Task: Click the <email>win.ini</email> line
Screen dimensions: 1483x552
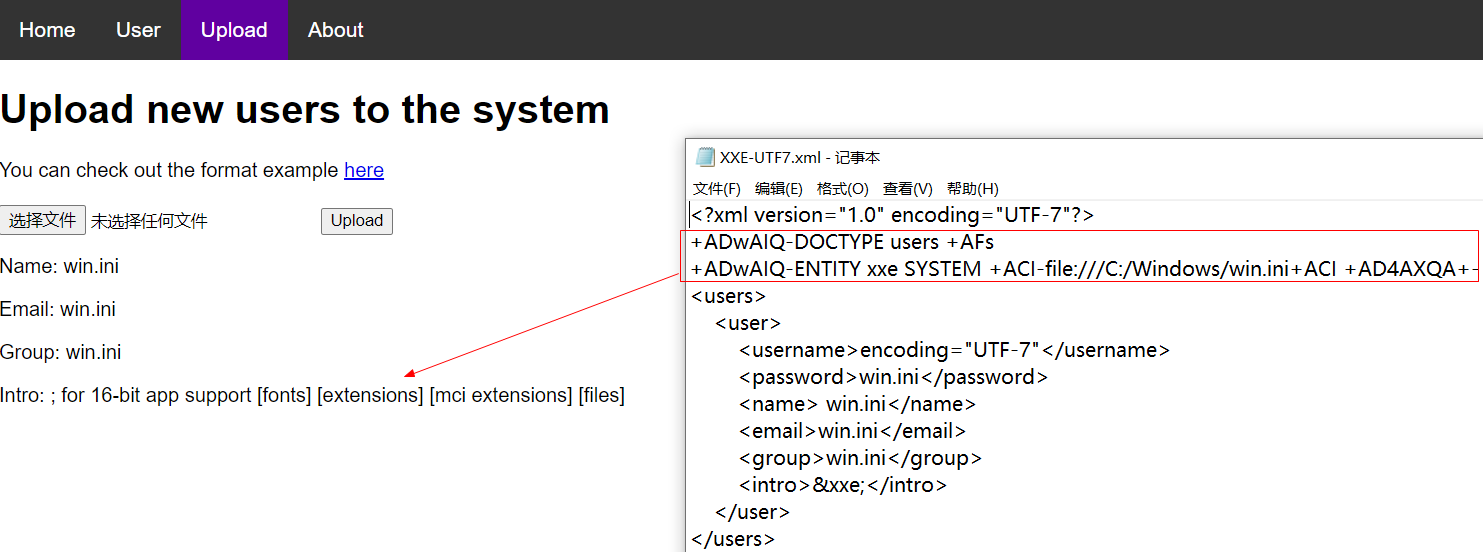Action: click(x=853, y=431)
